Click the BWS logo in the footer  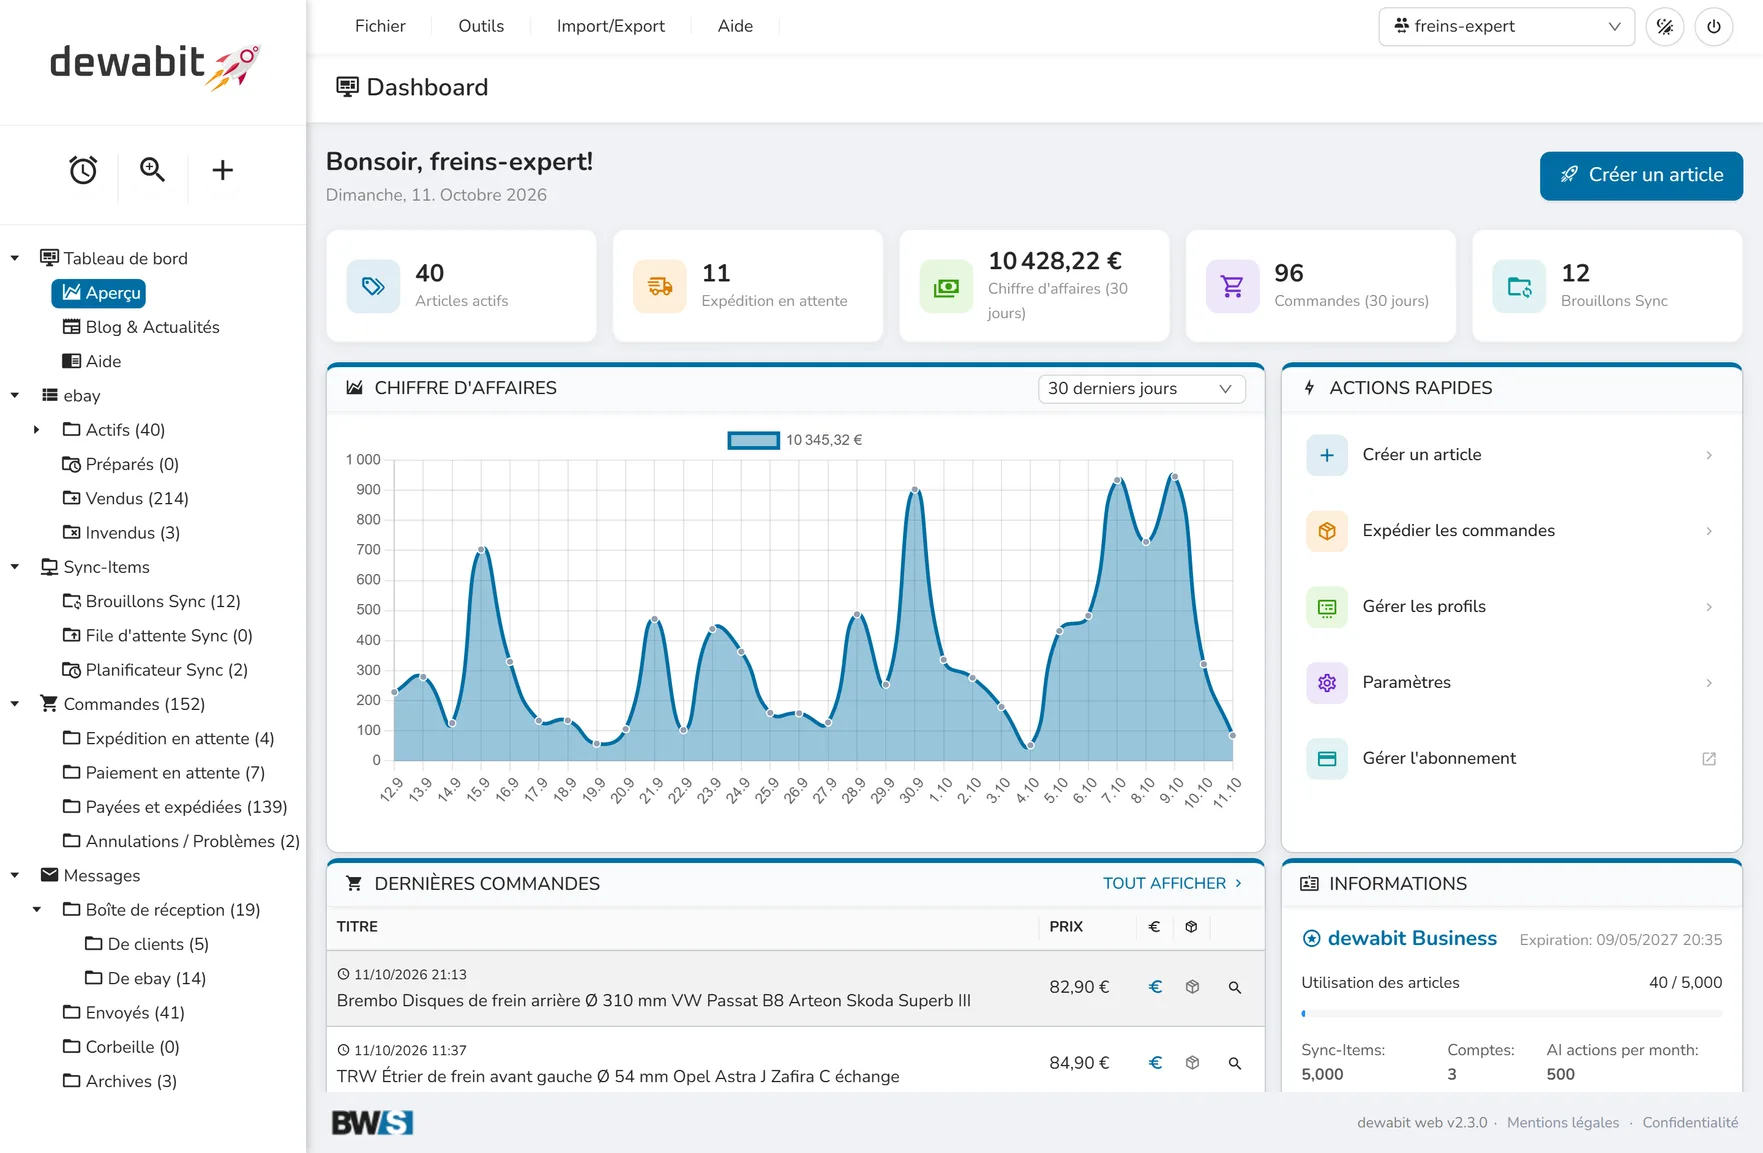(x=372, y=1122)
